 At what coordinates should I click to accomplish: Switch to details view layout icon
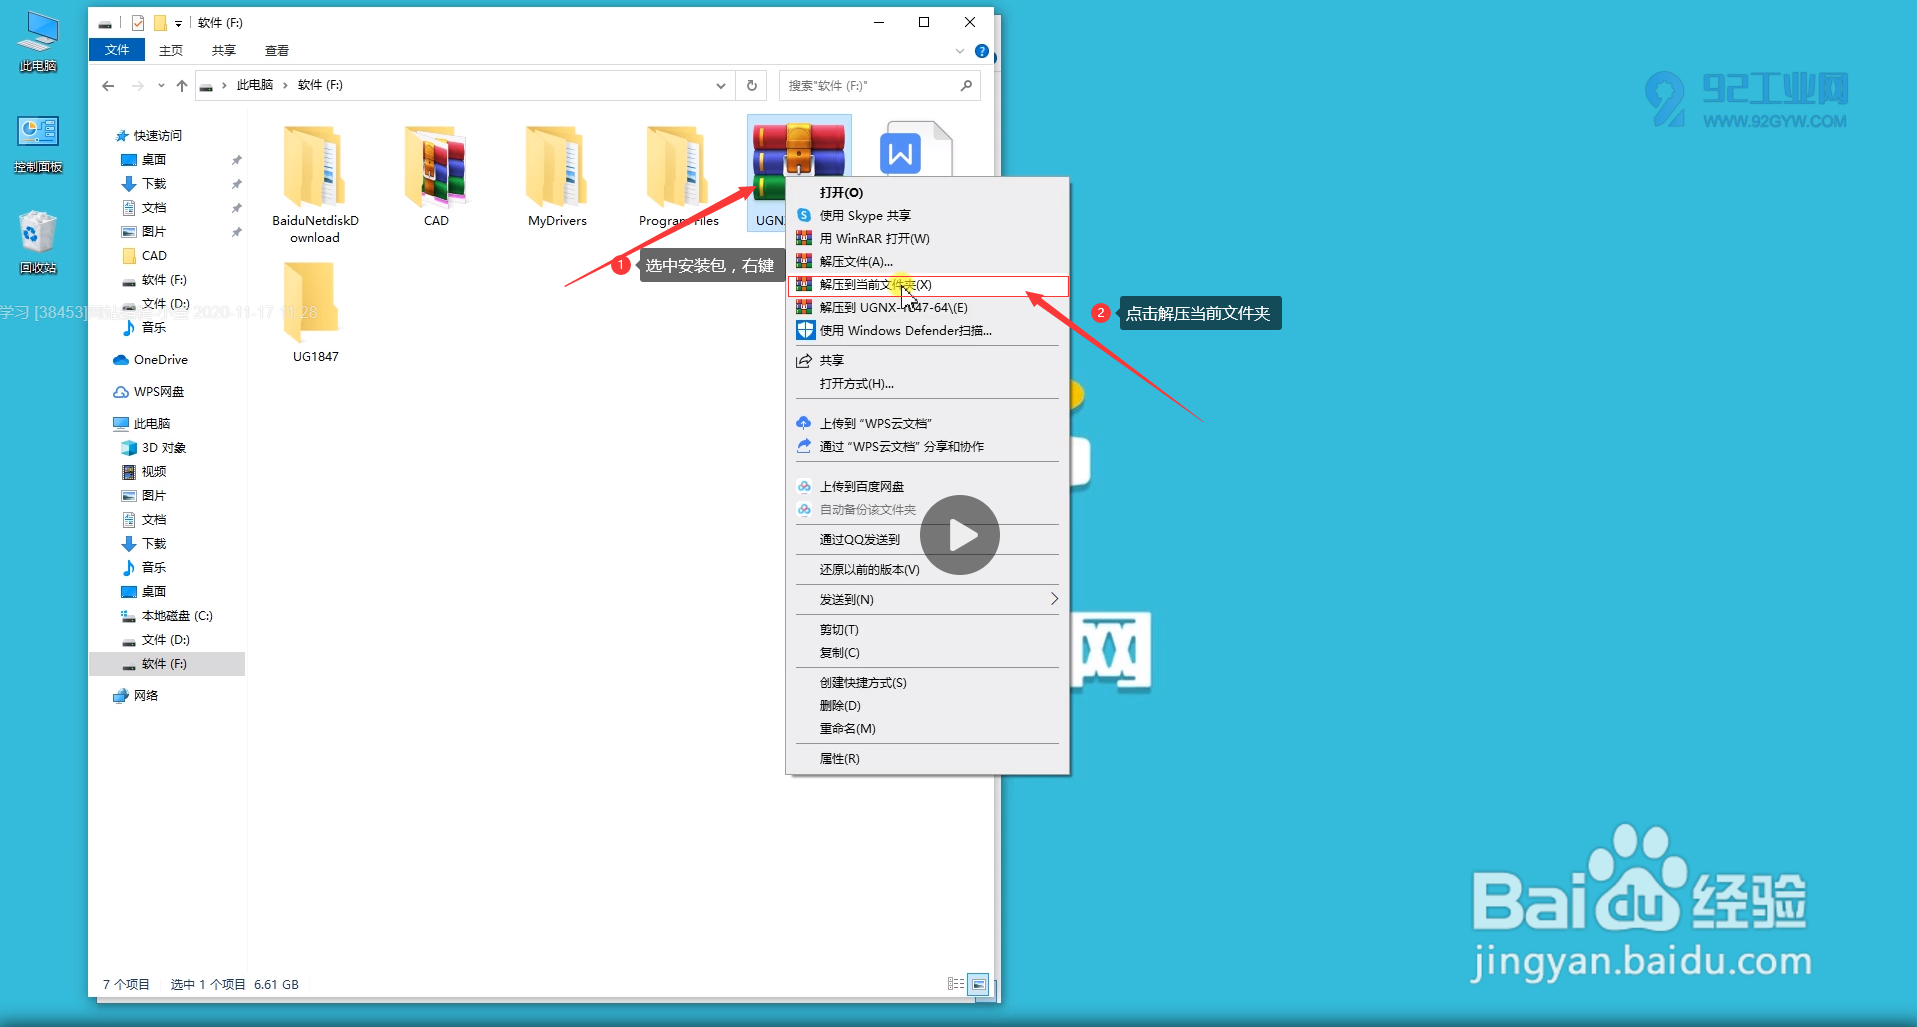coord(955,984)
